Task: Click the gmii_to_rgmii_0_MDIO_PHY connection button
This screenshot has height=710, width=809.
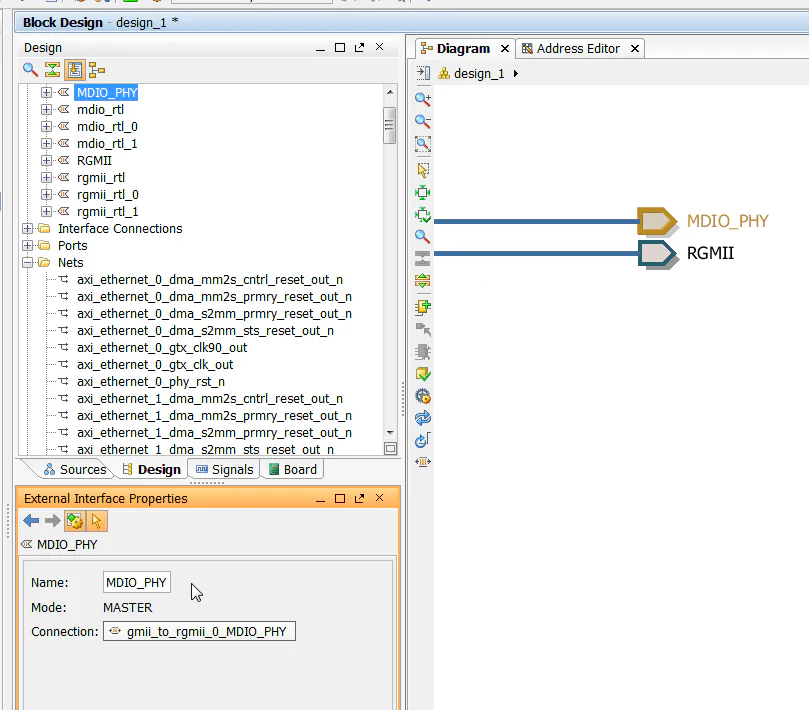Action: [199, 631]
